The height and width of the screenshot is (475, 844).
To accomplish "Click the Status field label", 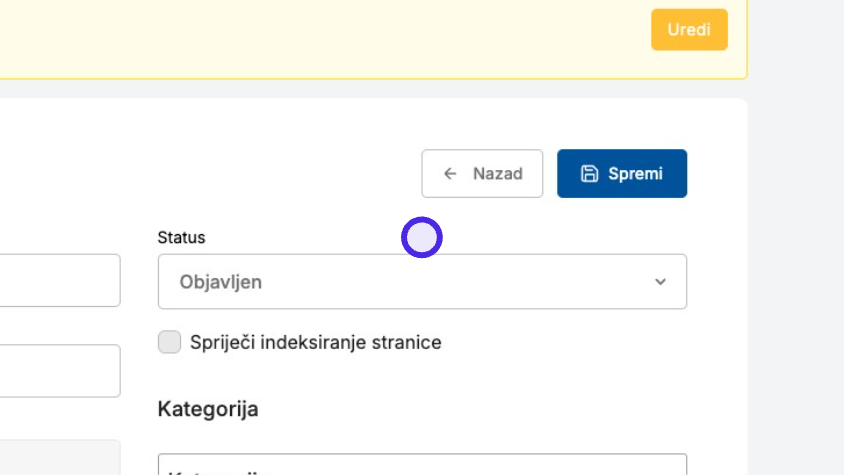I will [181, 238].
